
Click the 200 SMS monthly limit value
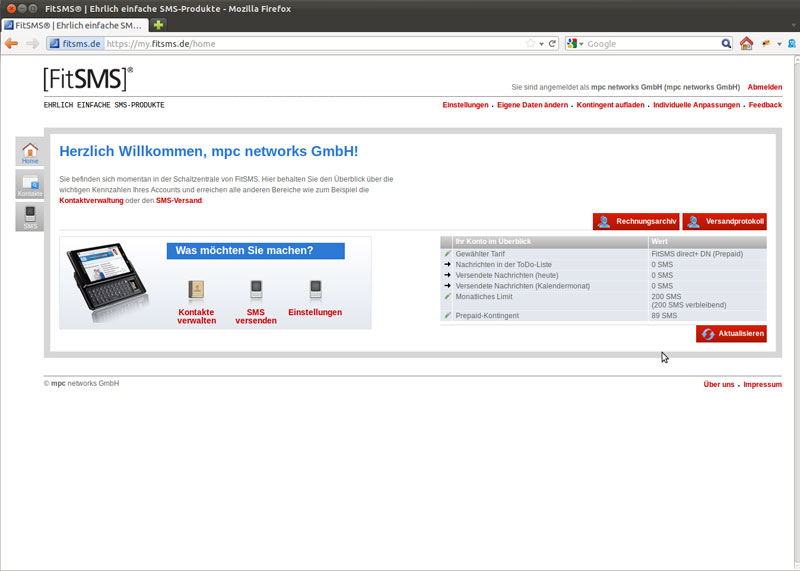click(x=666, y=296)
